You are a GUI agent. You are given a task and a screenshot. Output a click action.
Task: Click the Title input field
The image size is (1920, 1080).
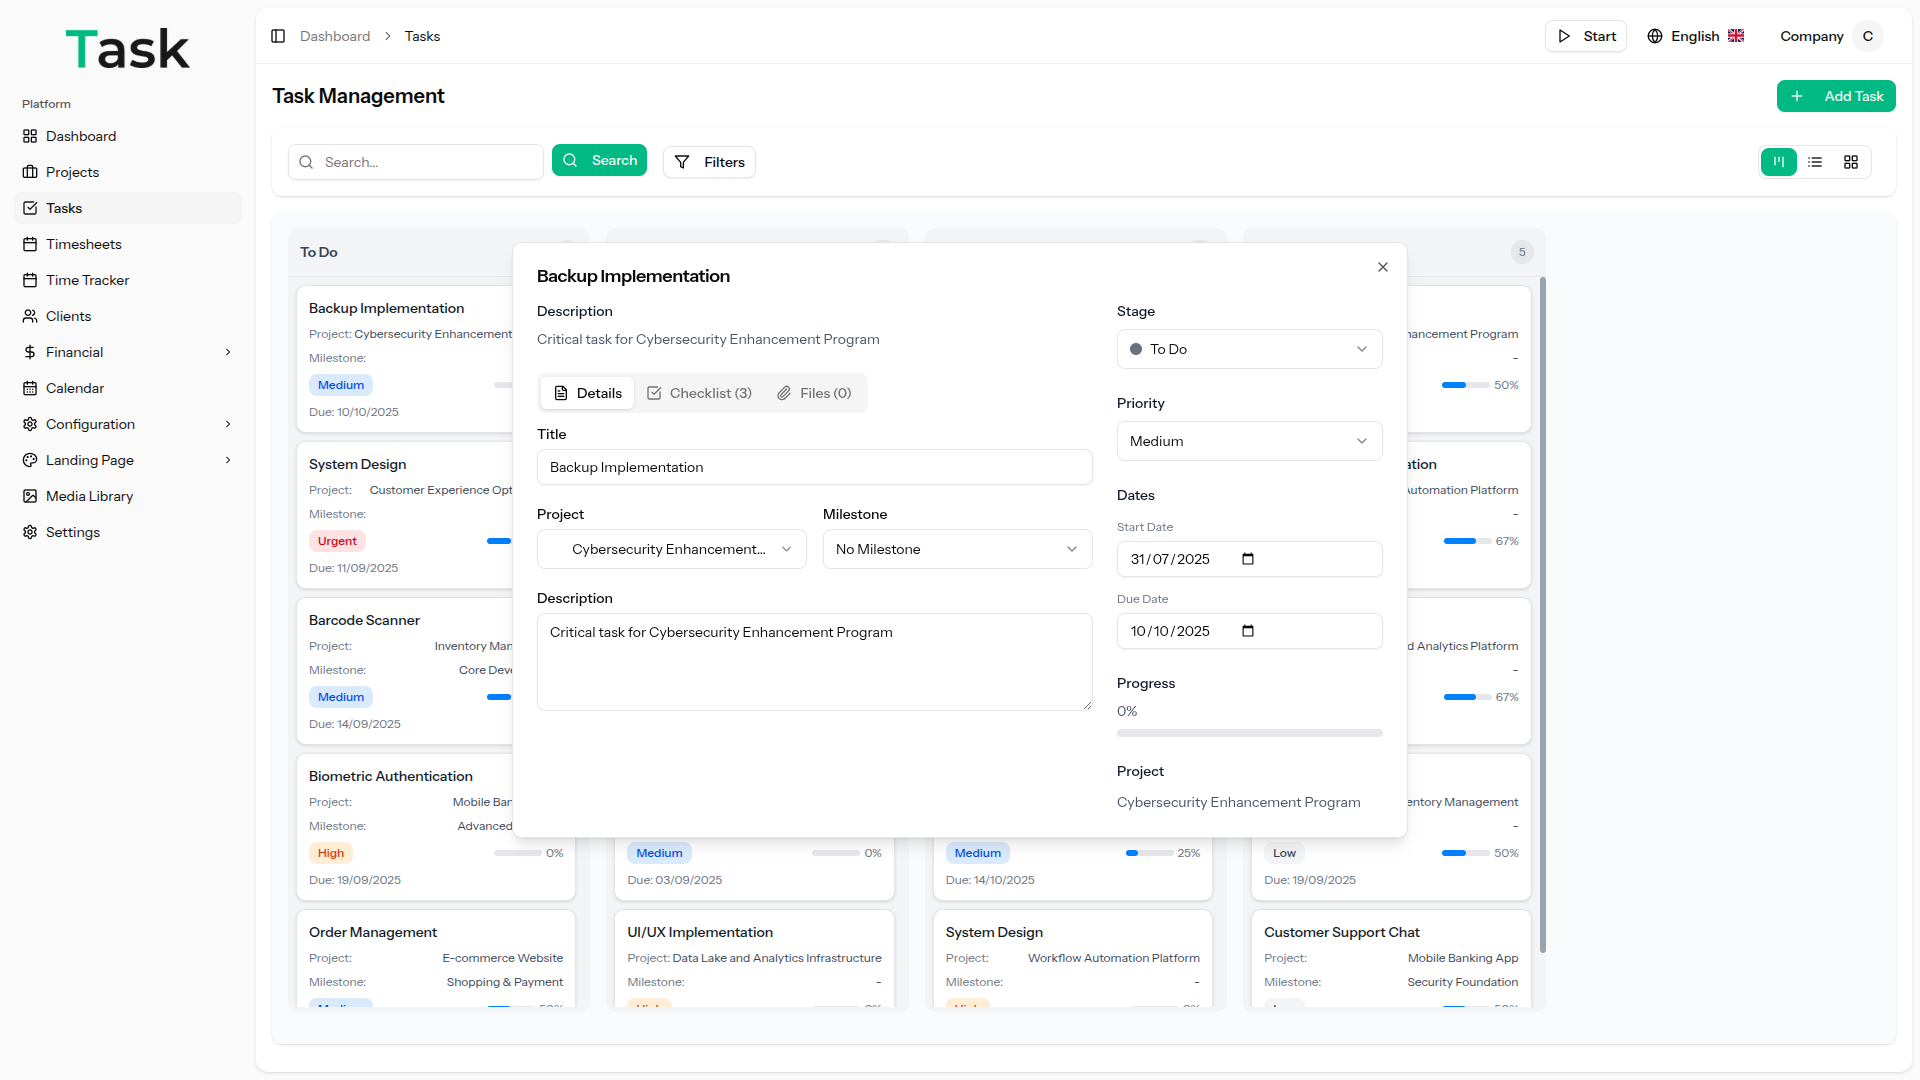(x=814, y=467)
